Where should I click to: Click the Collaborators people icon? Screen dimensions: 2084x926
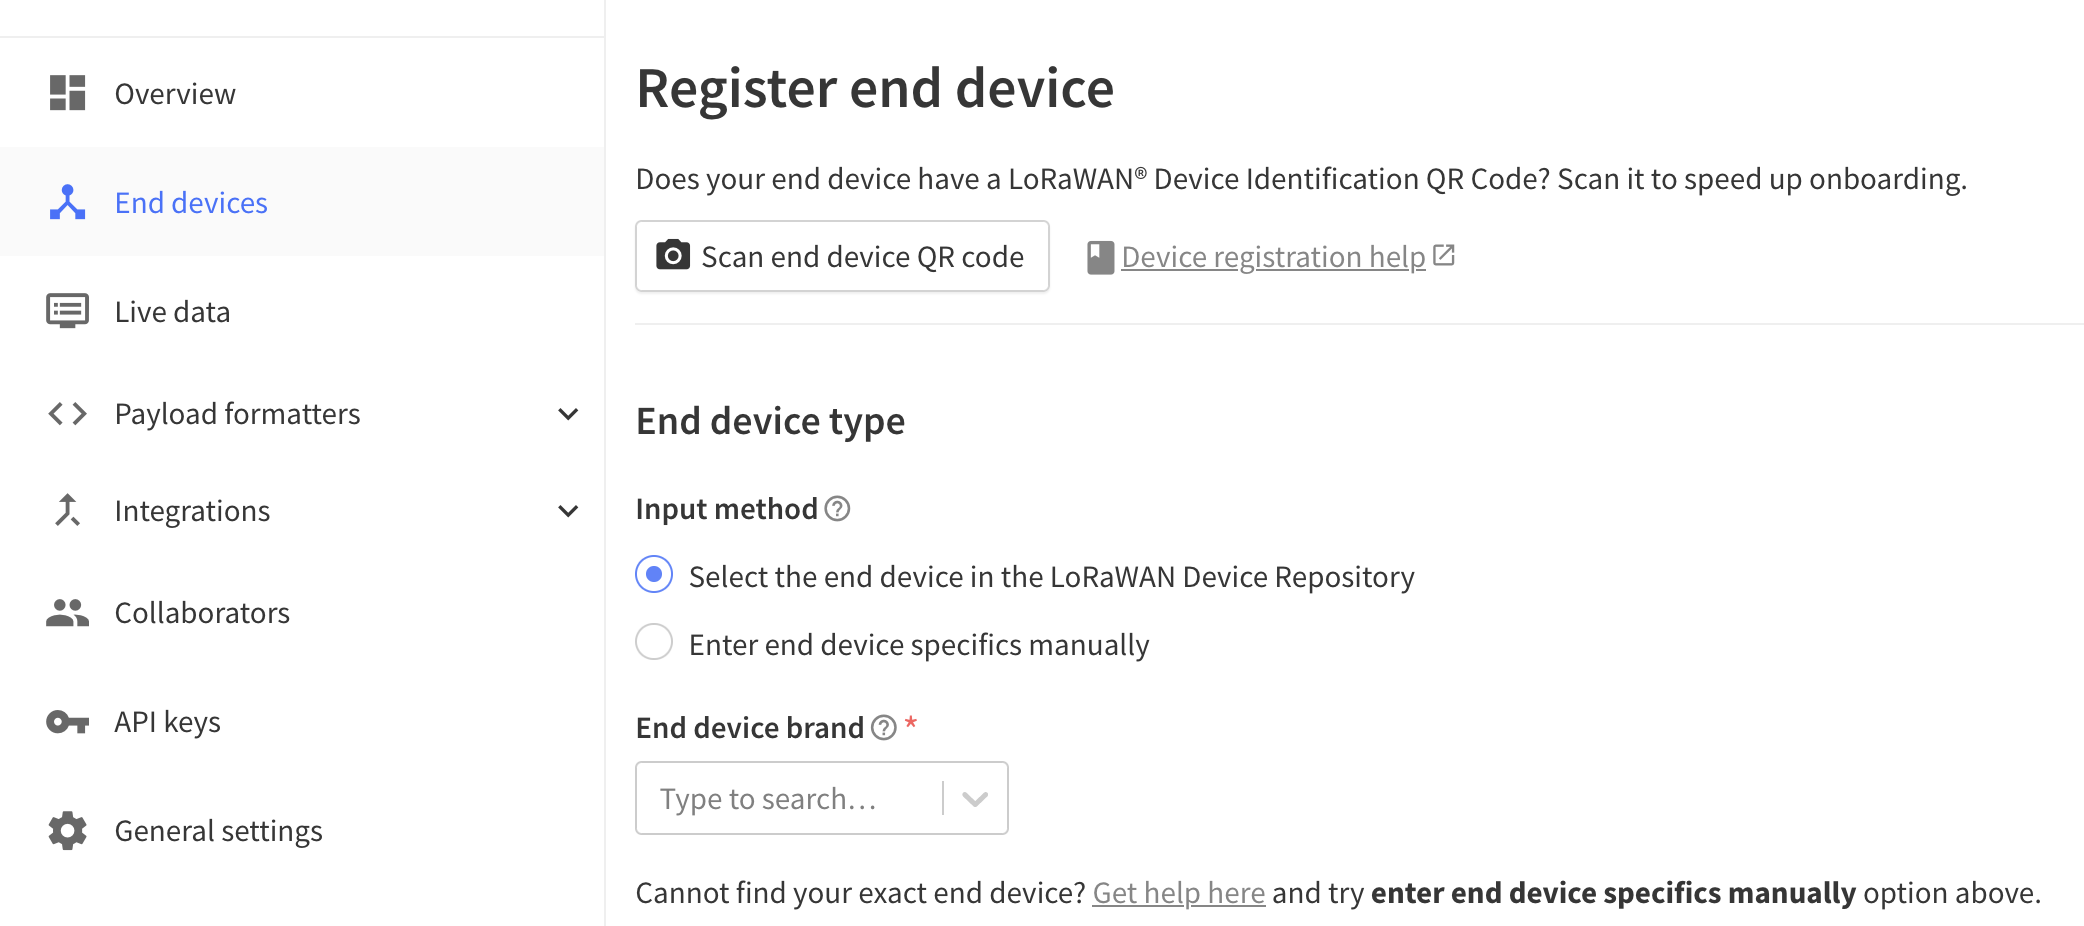(67, 612)
